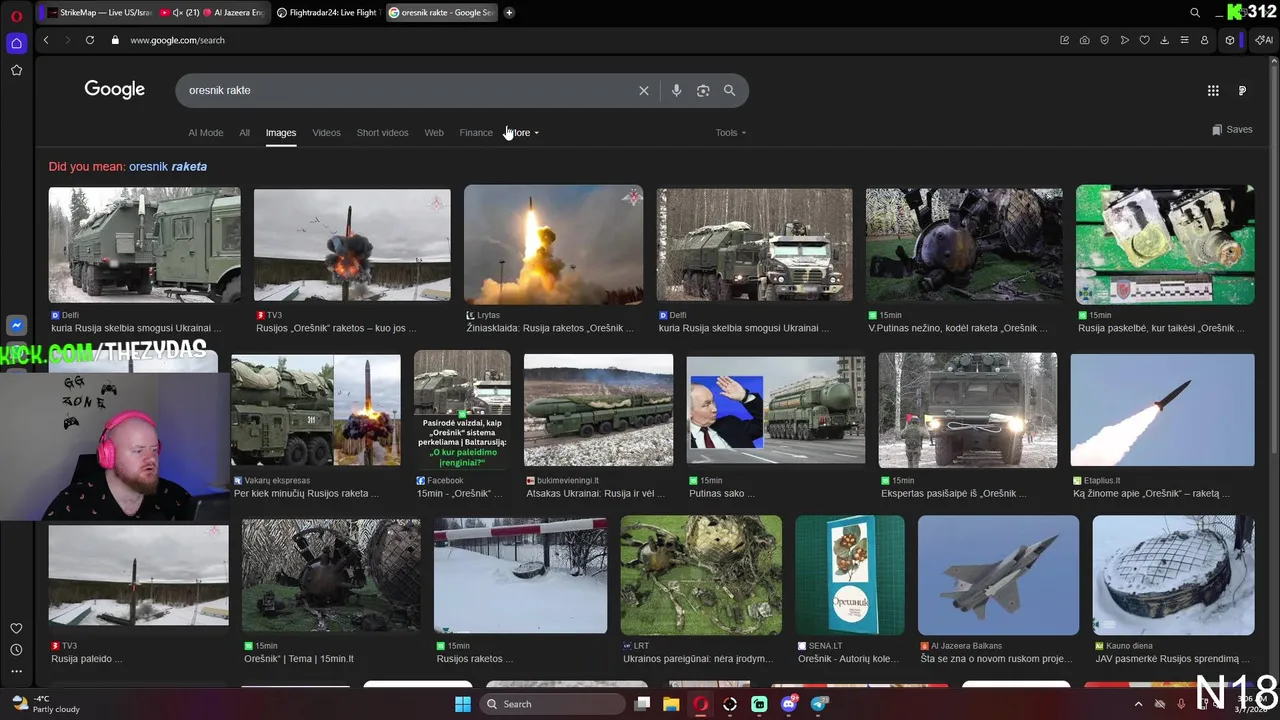
Task: Open sidebar heart personal news icon
Action: point(16,628)
